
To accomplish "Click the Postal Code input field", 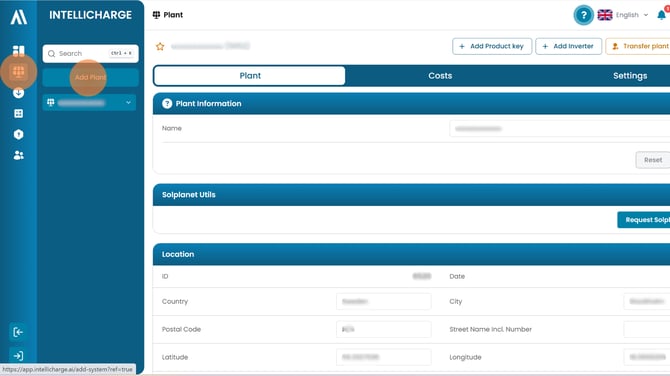I will point(384,329).
